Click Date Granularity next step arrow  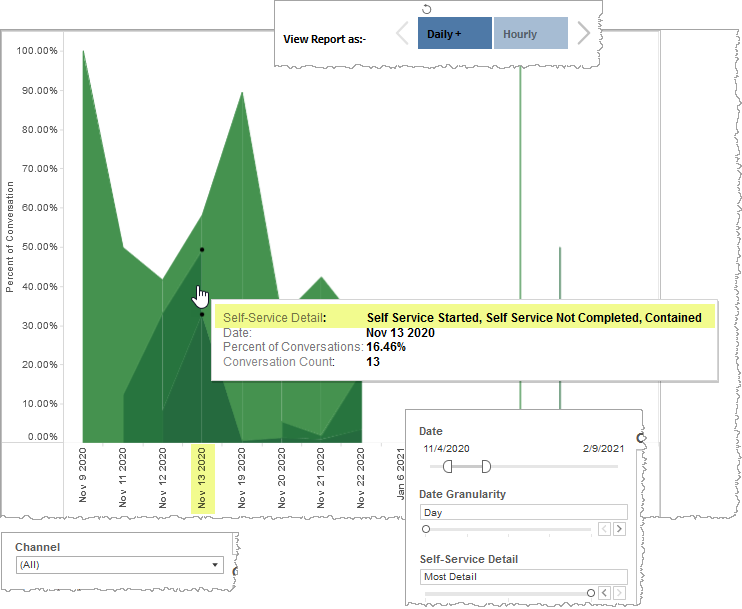click(x=619, y=529)
